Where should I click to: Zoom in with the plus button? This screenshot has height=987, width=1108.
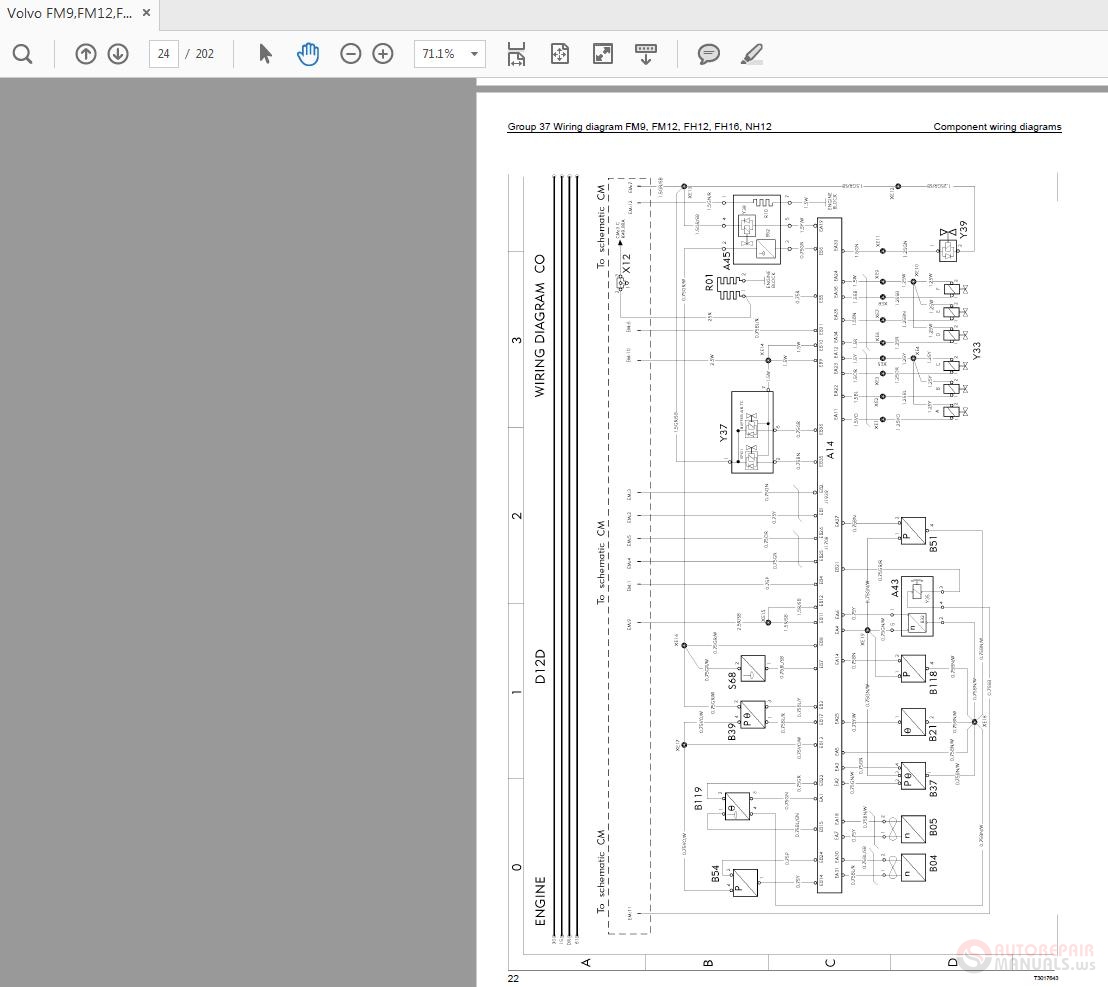click(383, 54)
